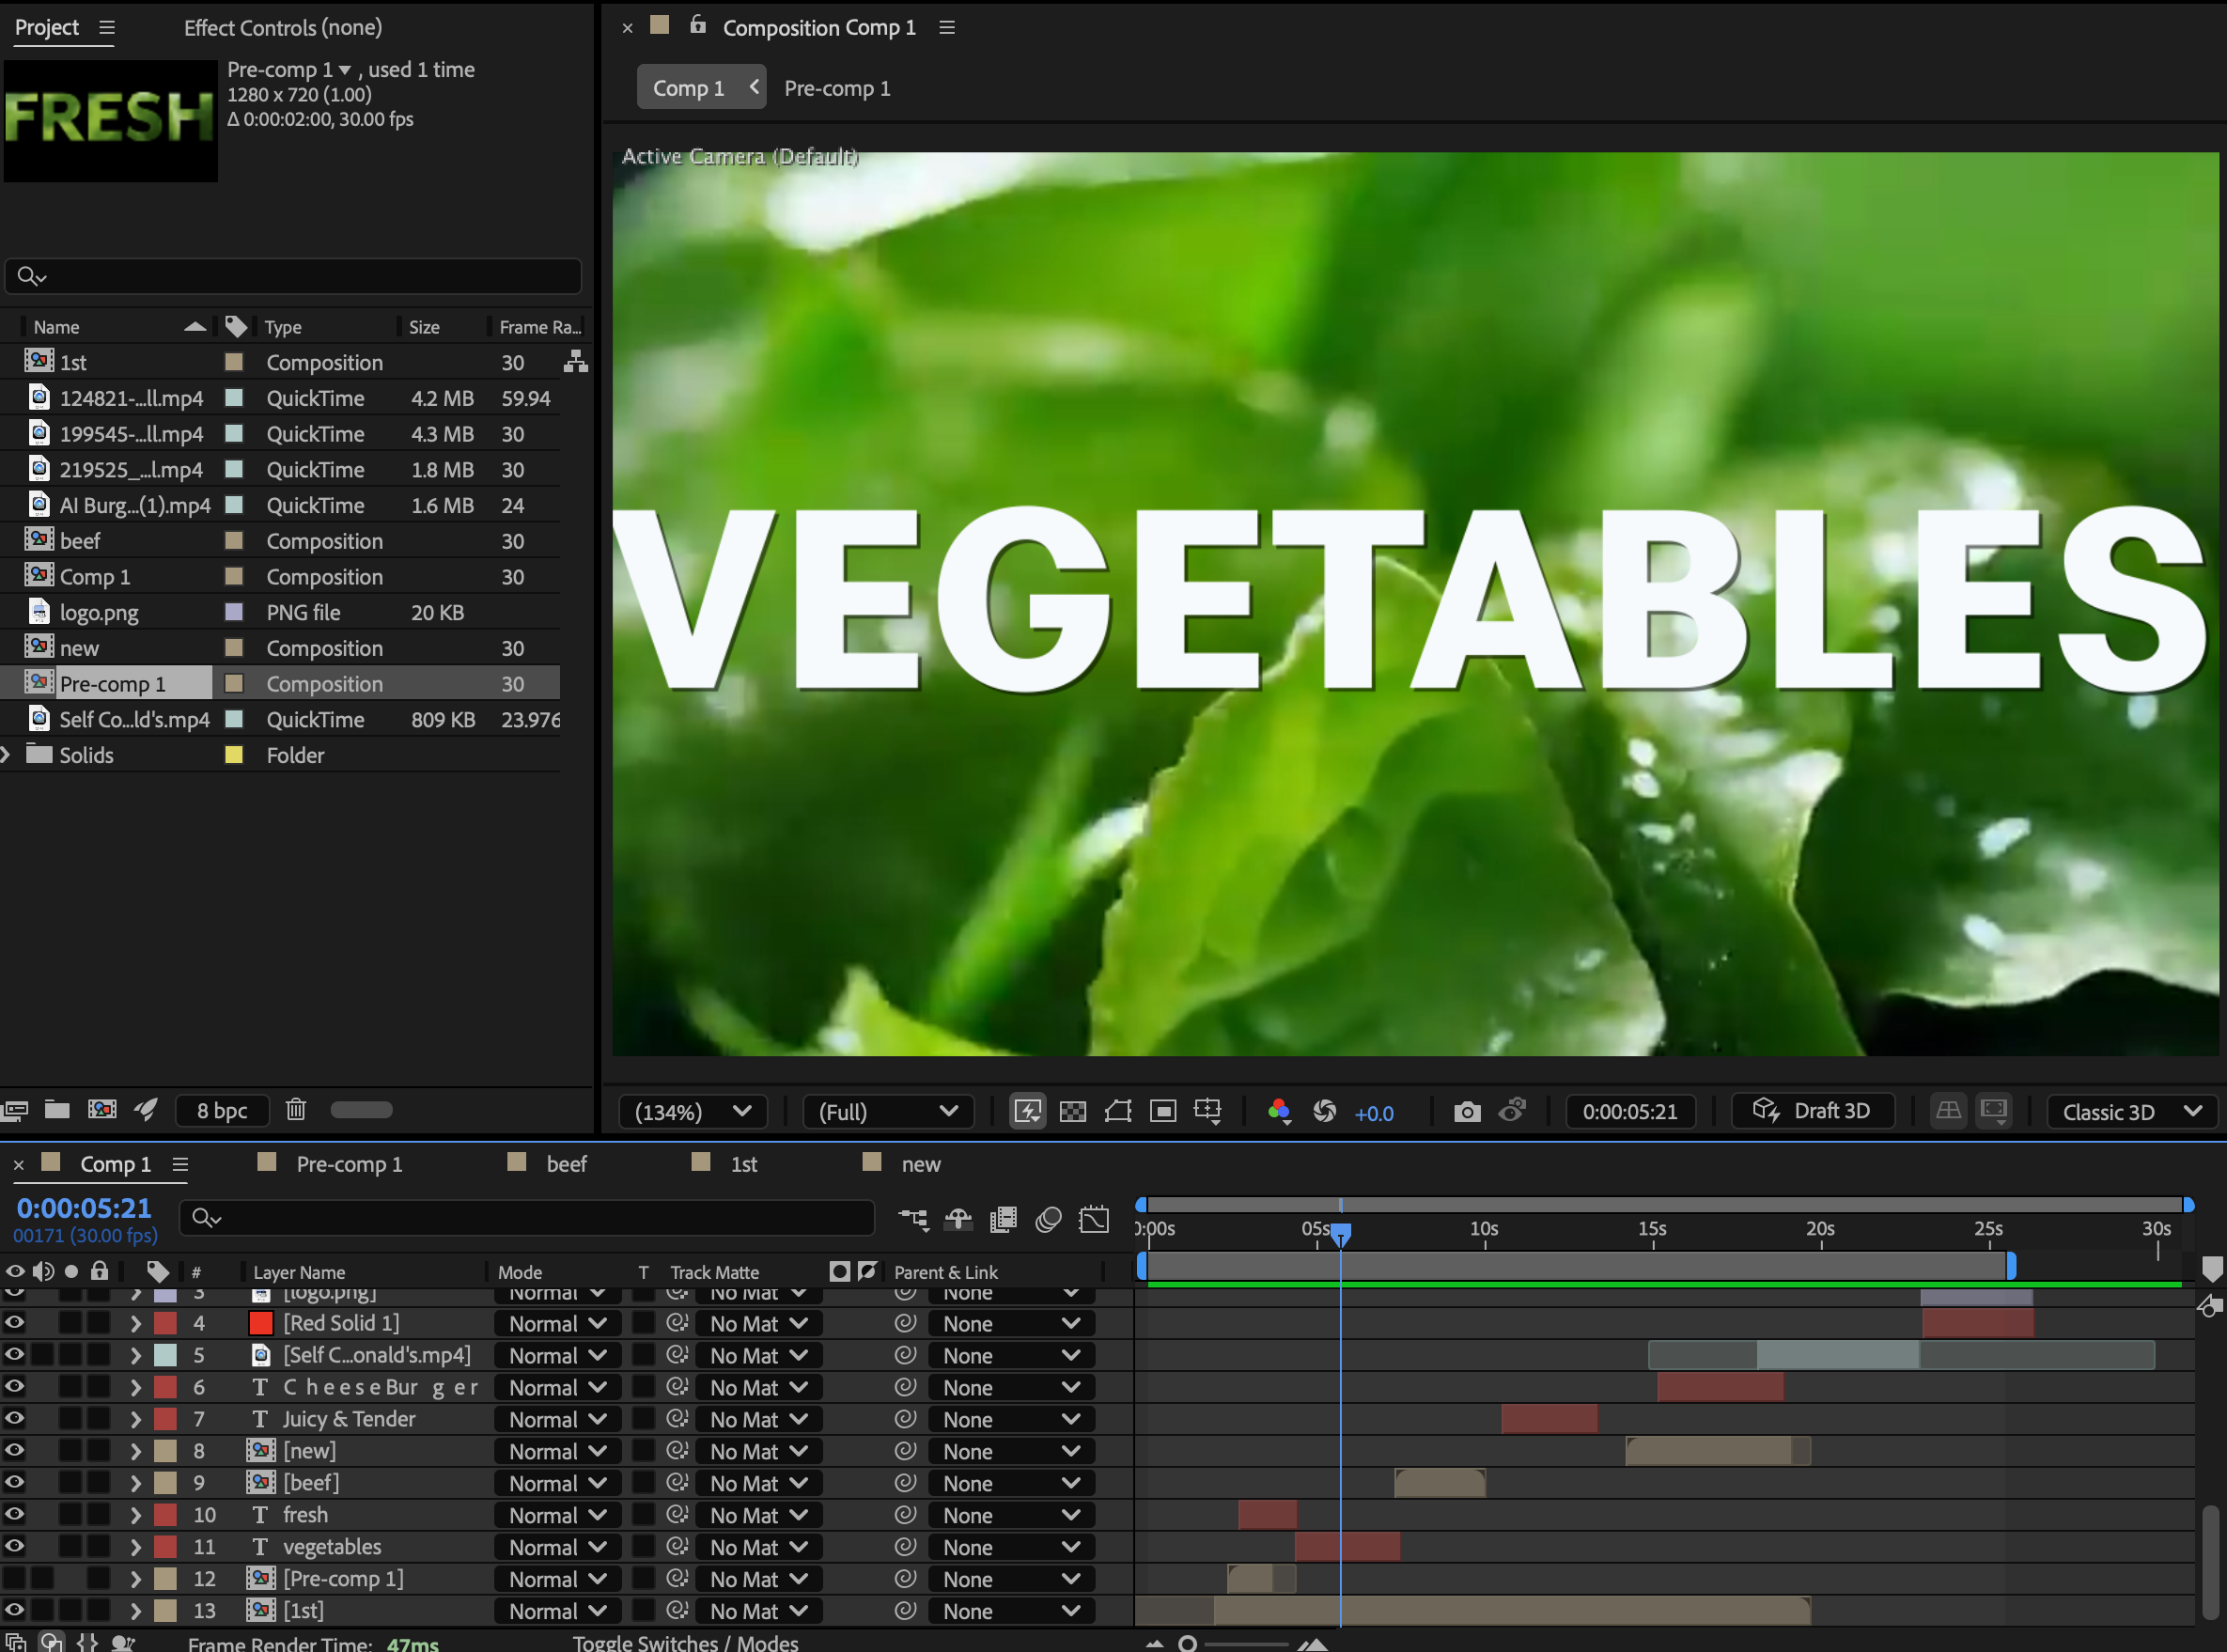Enable motion blur switch in the timeline
The height and width of the screenshot is (1652, 2227).
(x=1048, y=1219)
